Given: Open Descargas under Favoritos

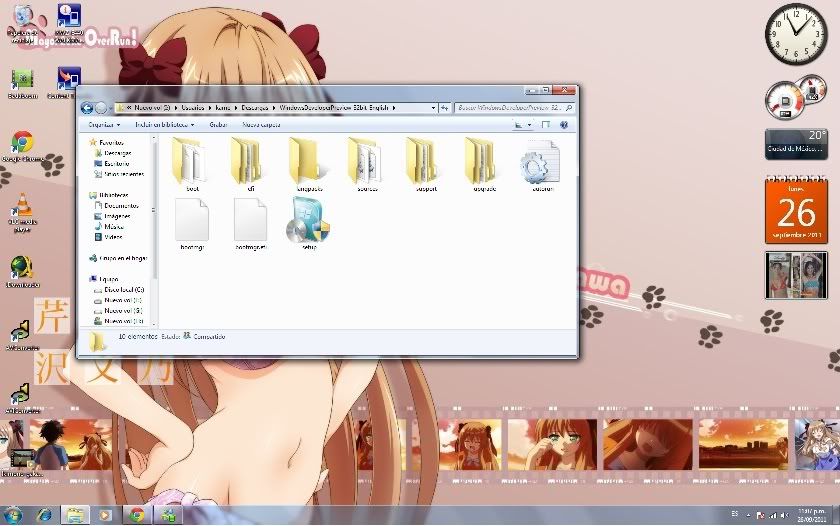Looking at the screenshot, I should click(118, 153).
